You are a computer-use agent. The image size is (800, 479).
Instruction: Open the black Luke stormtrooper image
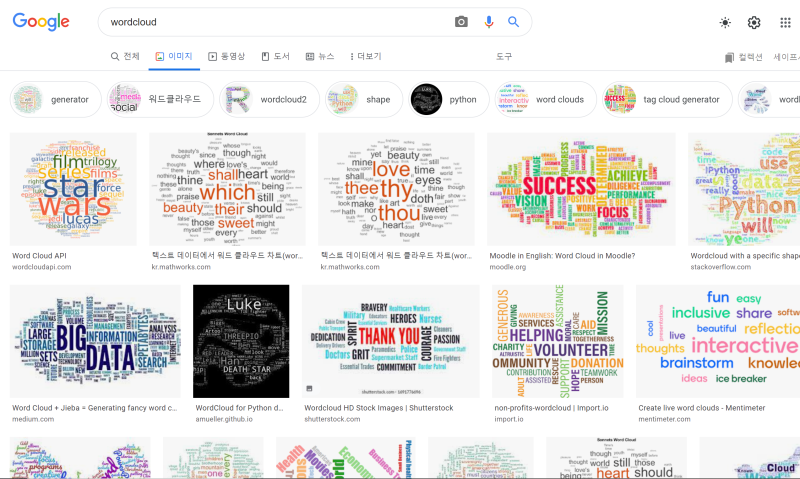241,341
